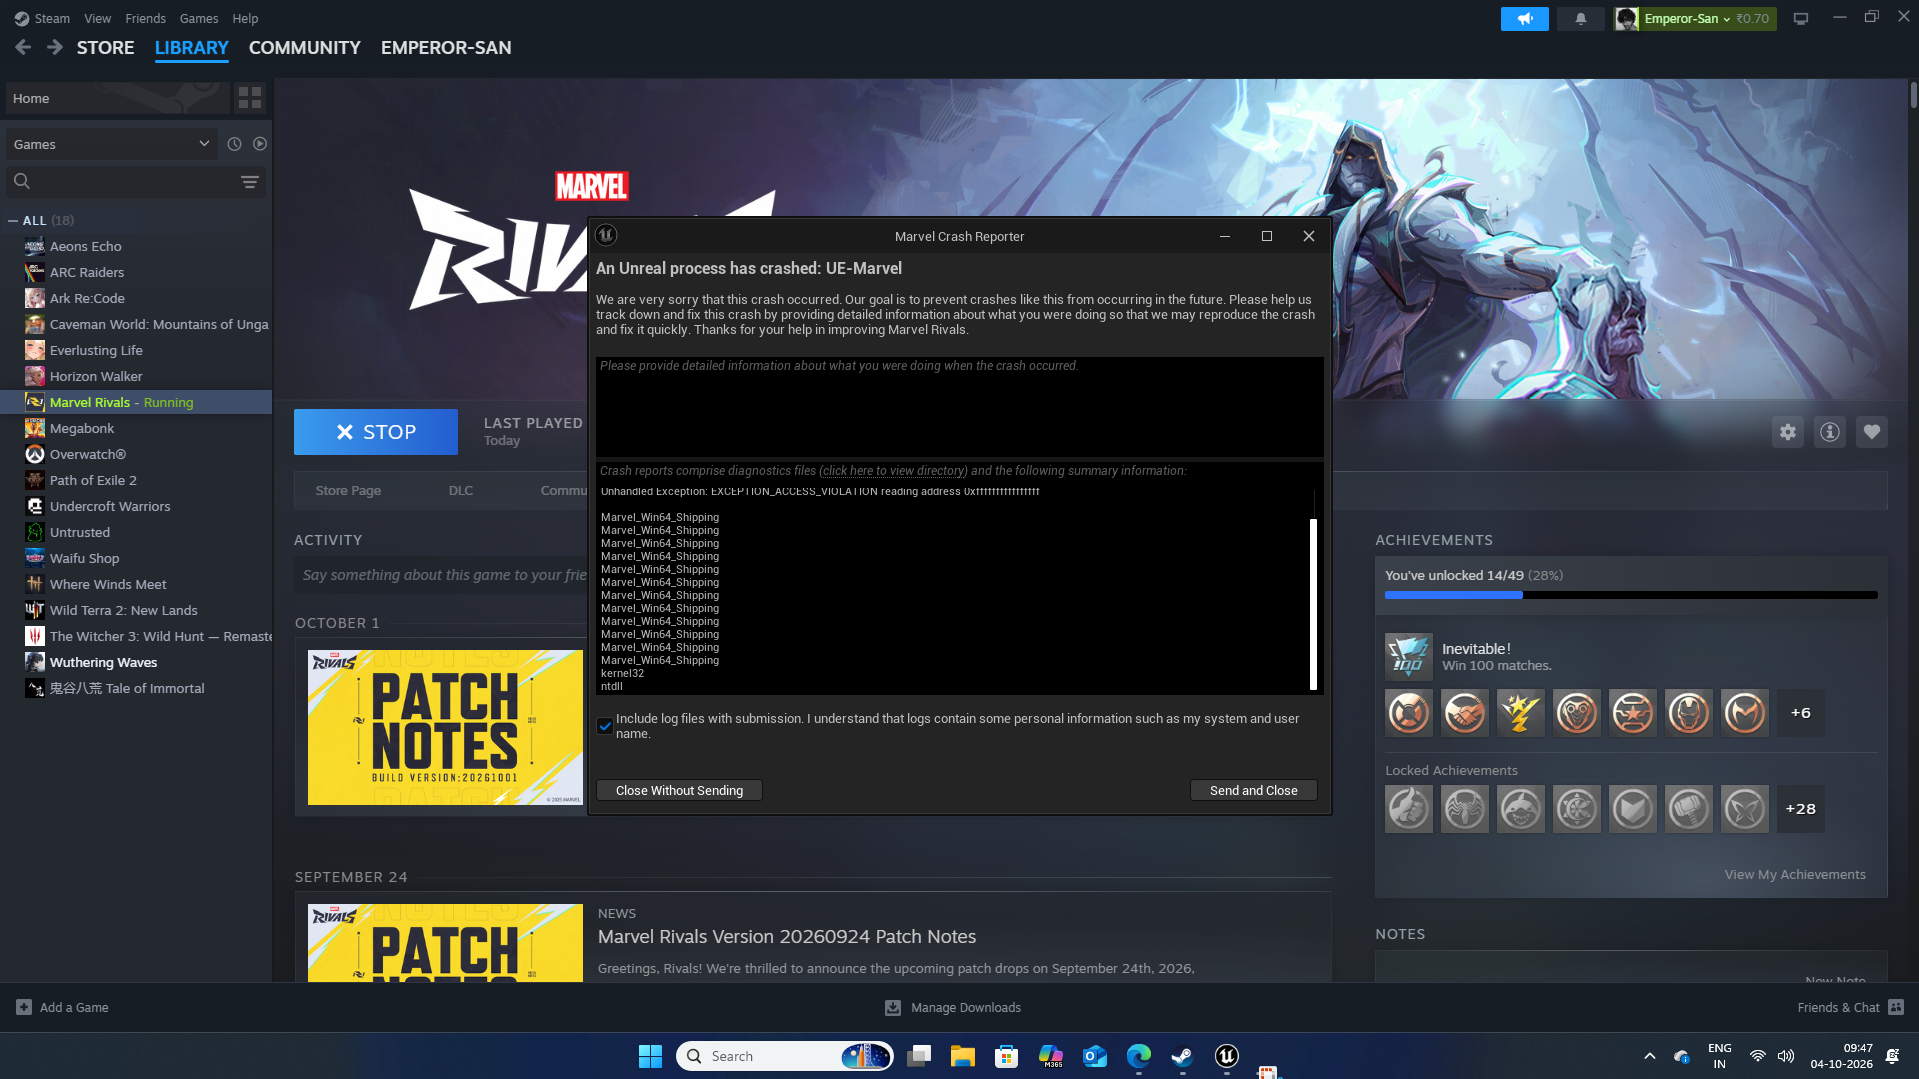Select Path of Exile 2 in library
This screenshot has height=1079, width=1919.
136,480
